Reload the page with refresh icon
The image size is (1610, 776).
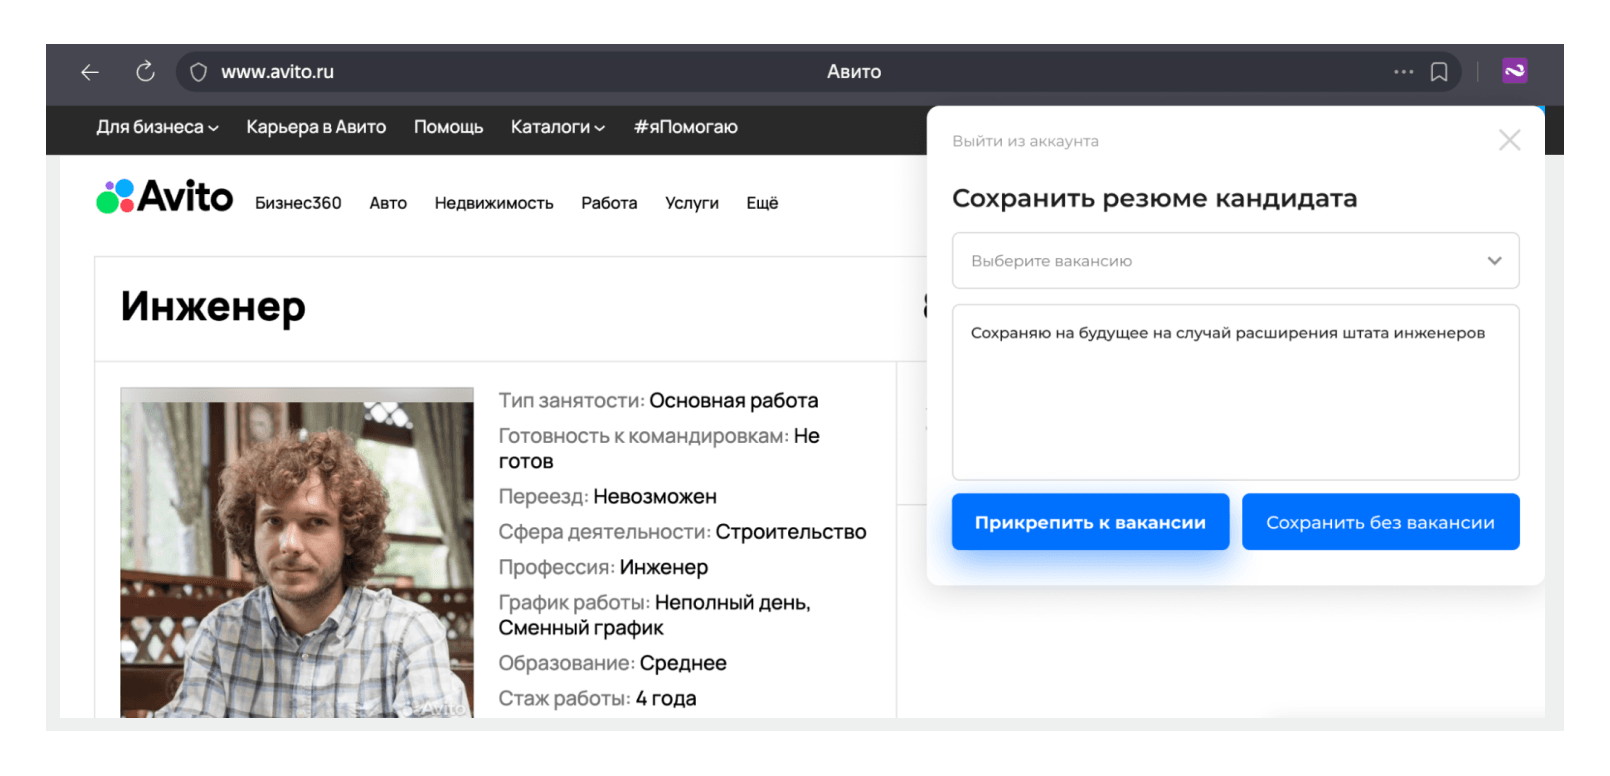tap(145, 71)
